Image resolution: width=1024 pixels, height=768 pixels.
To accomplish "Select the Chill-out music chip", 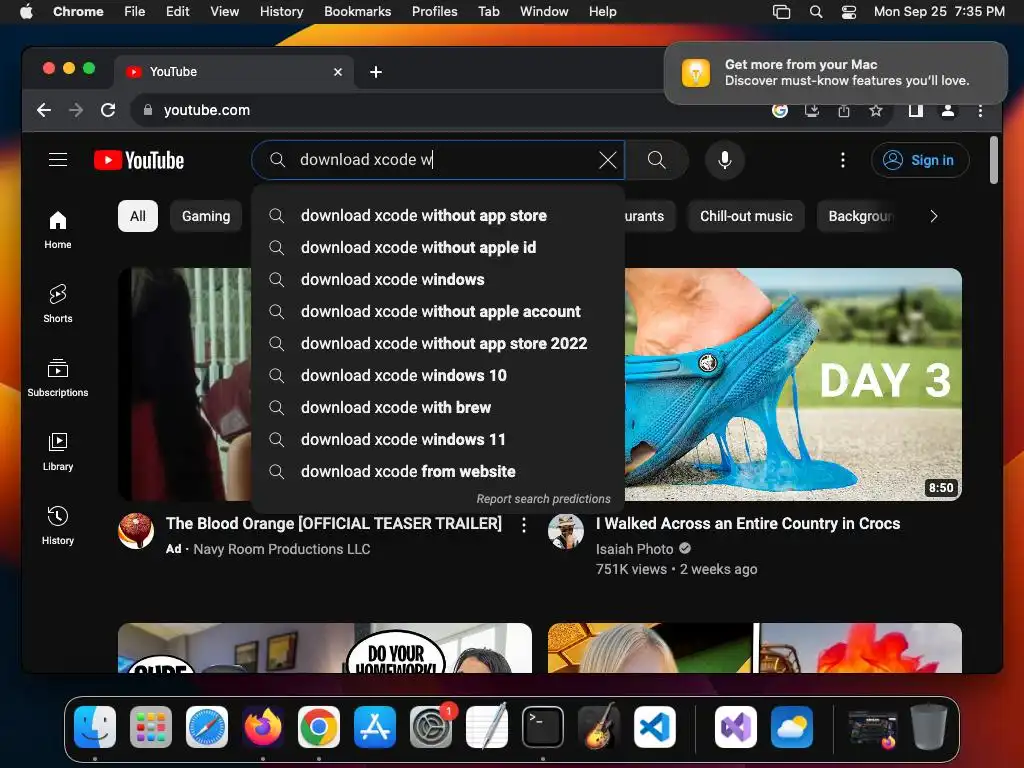I will point(746,216).
